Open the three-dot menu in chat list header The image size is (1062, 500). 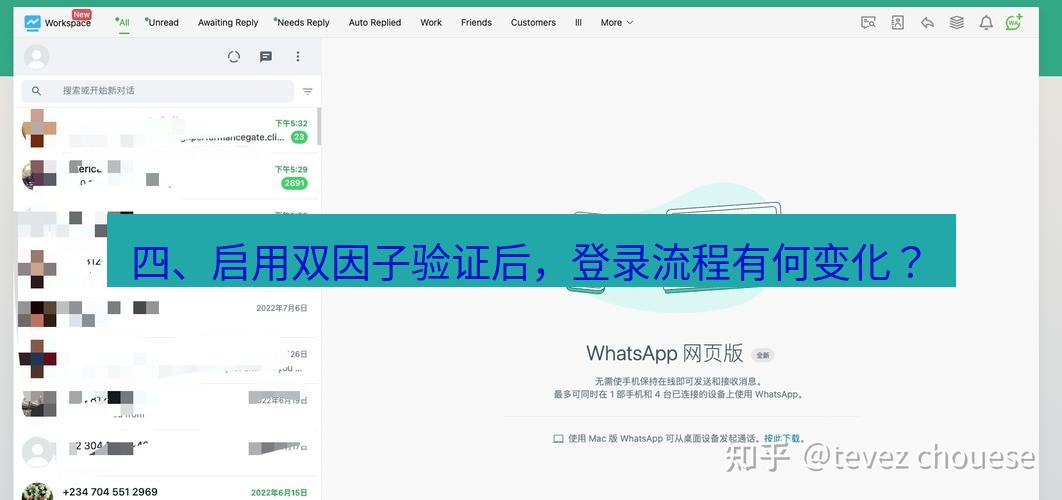point(297,57)
